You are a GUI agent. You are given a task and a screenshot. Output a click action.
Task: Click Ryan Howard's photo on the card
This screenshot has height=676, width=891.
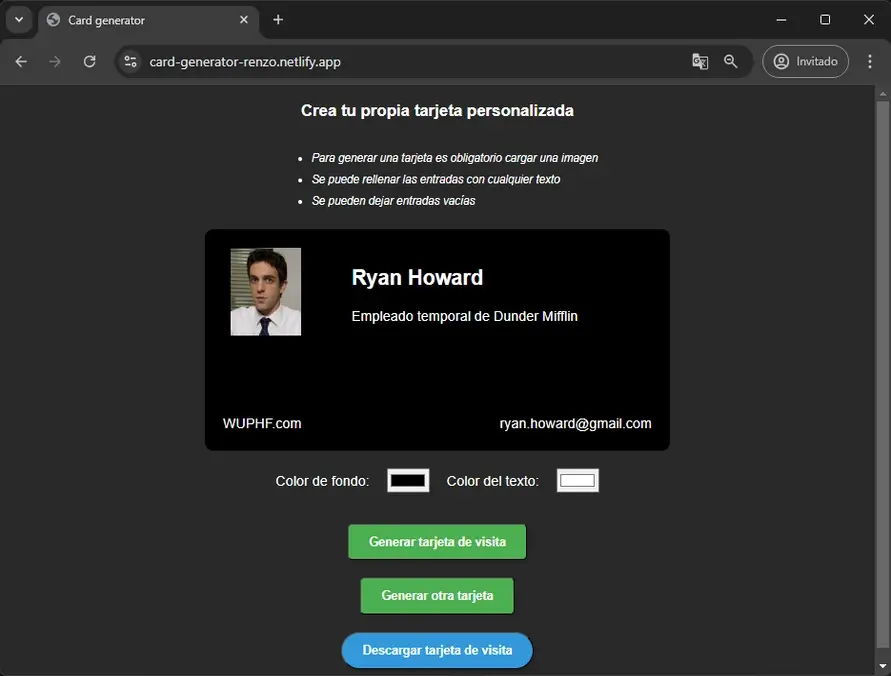point(265,292)
